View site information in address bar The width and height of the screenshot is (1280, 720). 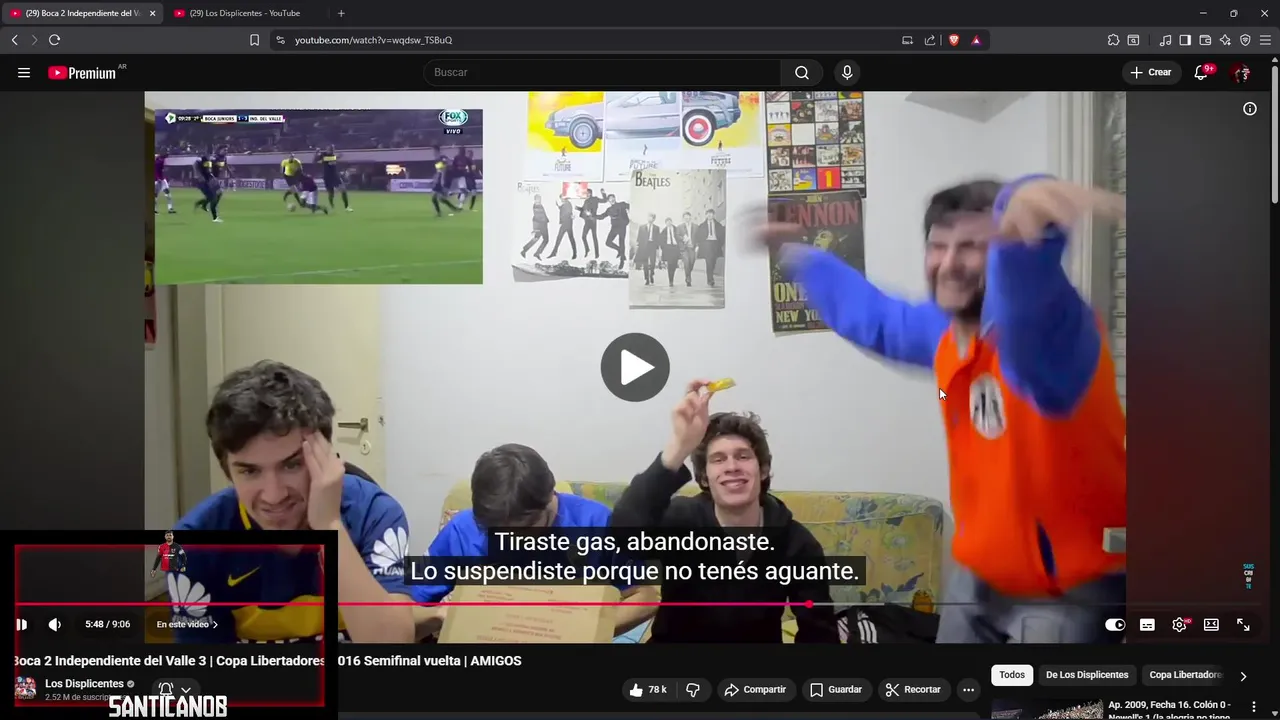(280, 40)
